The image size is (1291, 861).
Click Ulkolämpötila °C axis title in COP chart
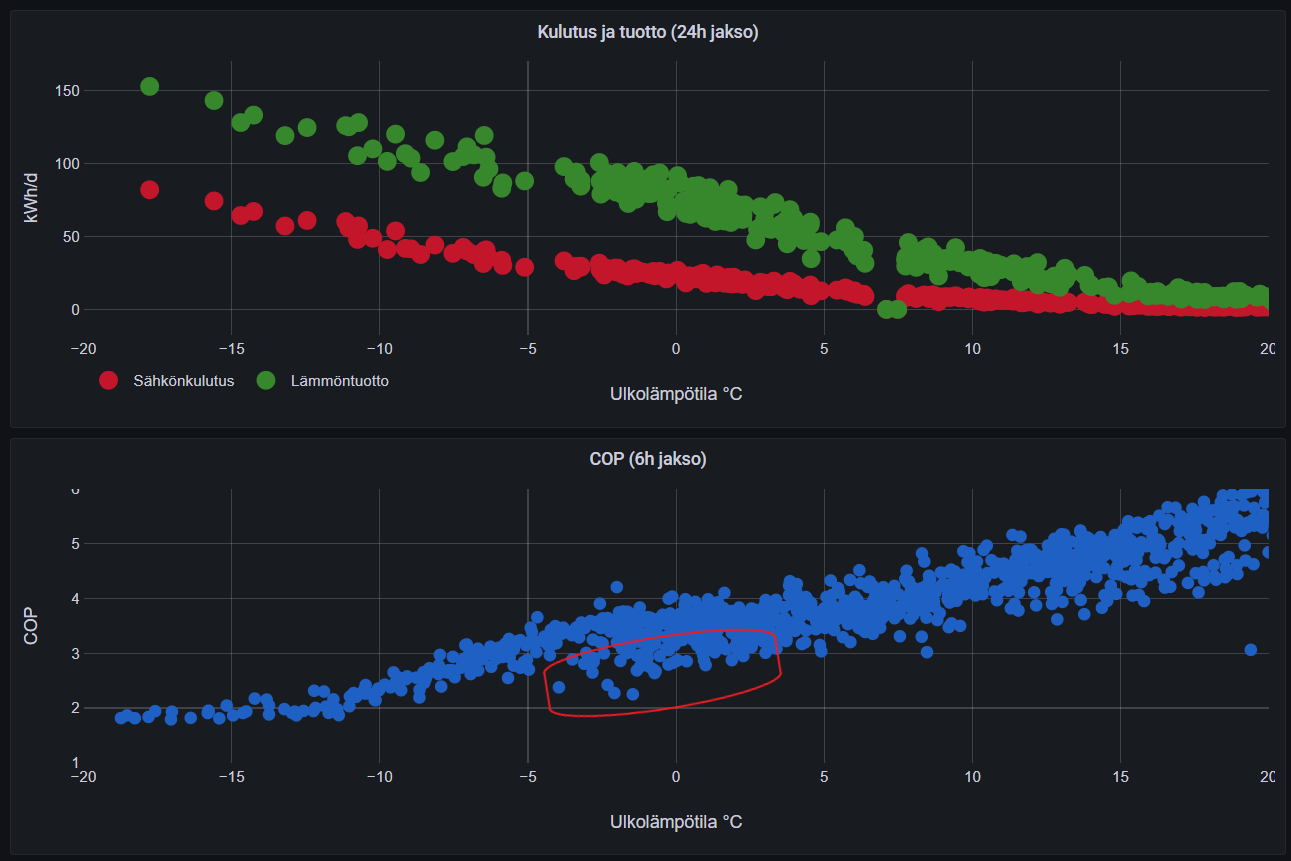point(676,822)
